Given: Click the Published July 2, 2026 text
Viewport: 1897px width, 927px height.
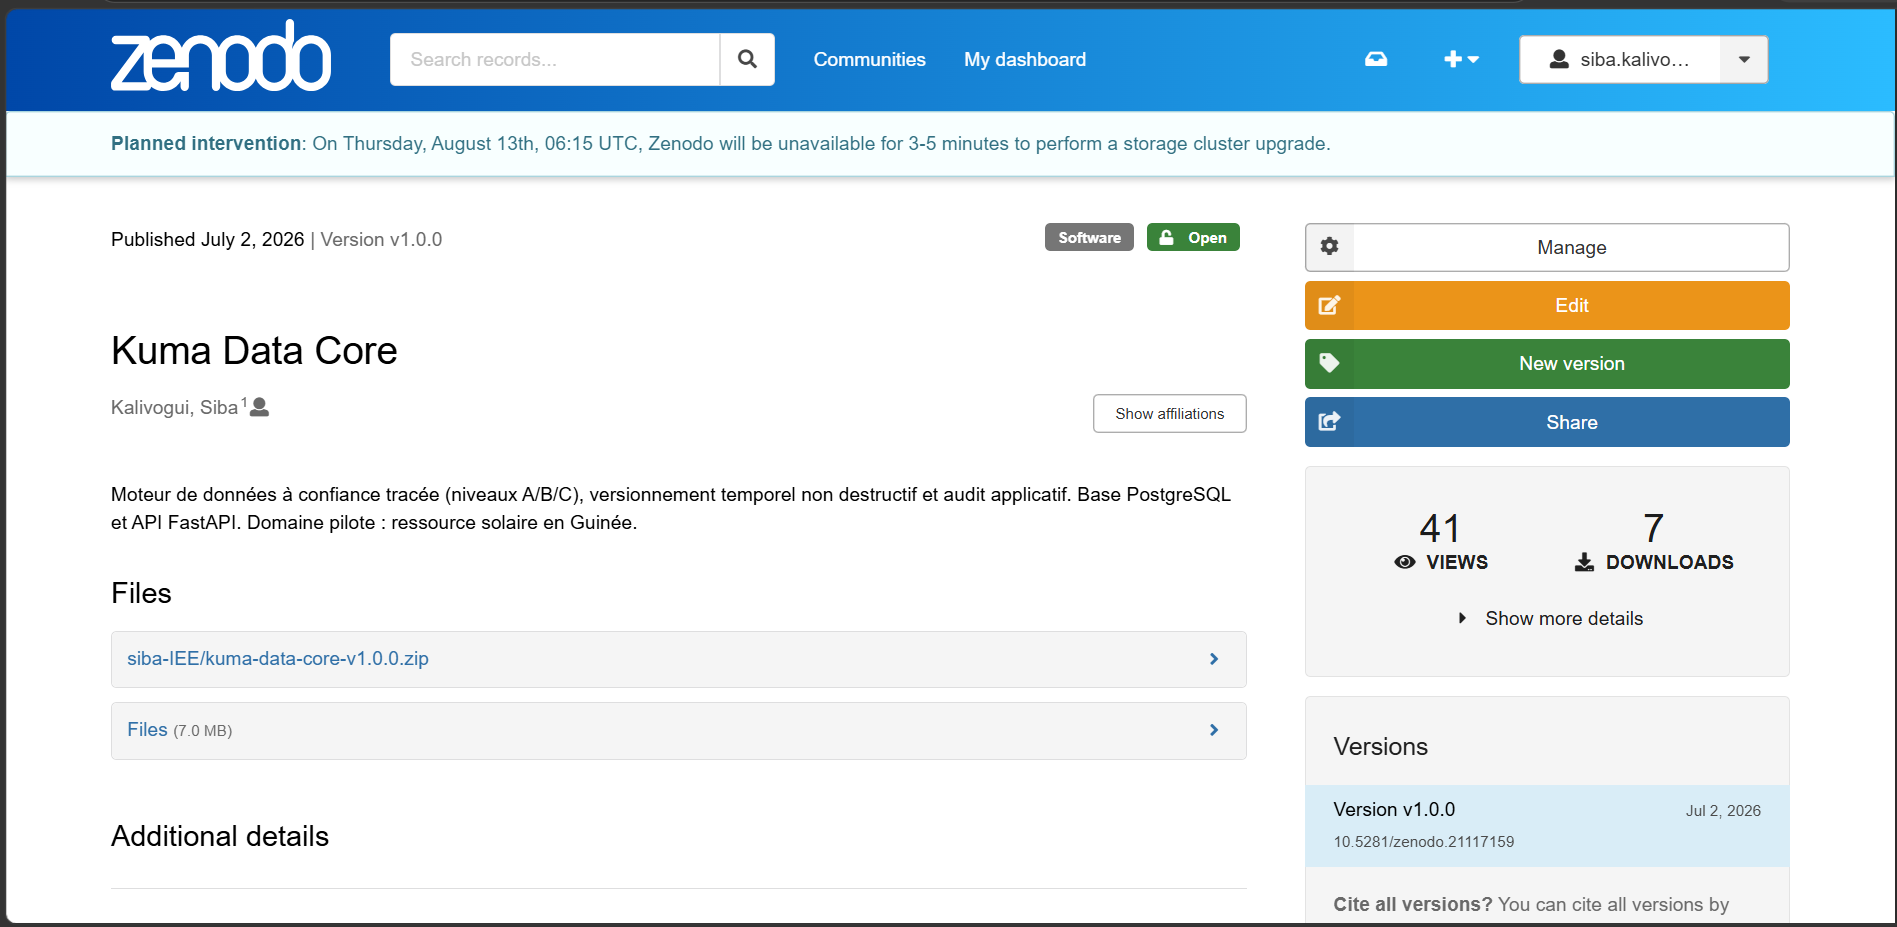Looking at the screenshot, I should point(207,239).
